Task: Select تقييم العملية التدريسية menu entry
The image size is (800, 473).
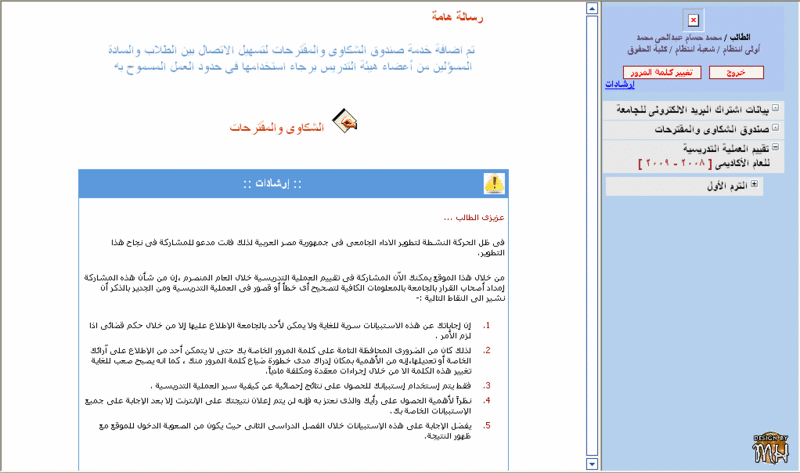Action: (x=726, y=149)
